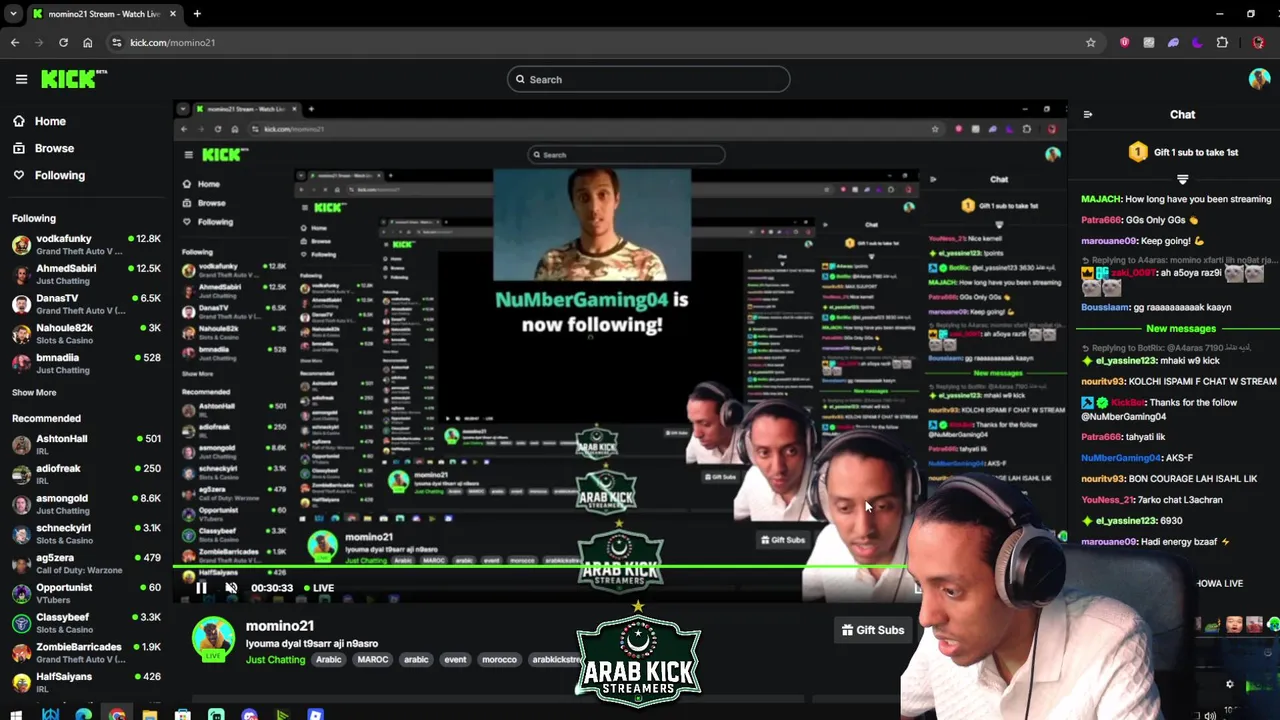This screenshot has width=1280, height=720.
Task: Open Chrome from taskbar
Action: pyautogui.click(x=117, y=714)
